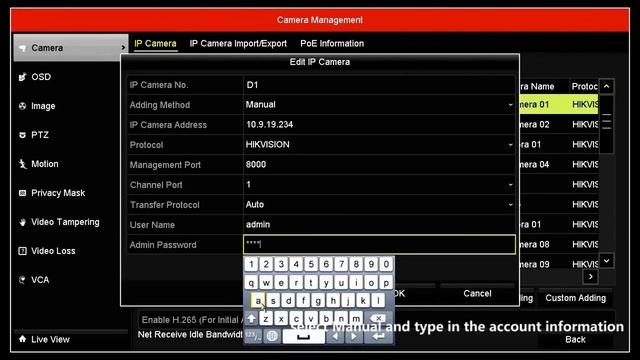Click the Image settings icon
Image resolution: width=640 pixels, height=360 pixels.
pyautogui.click(x=22, y=106)
